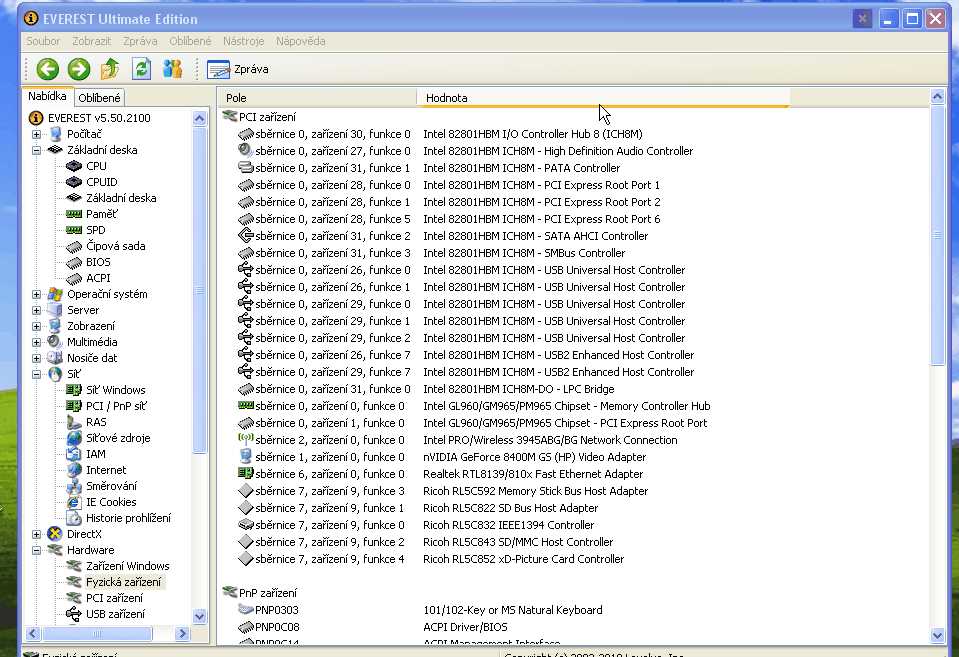Click the green Back arrow toolbar button
Image resolution: width=959 pixels, height=657 pixels.
click(x=48, y=69)
